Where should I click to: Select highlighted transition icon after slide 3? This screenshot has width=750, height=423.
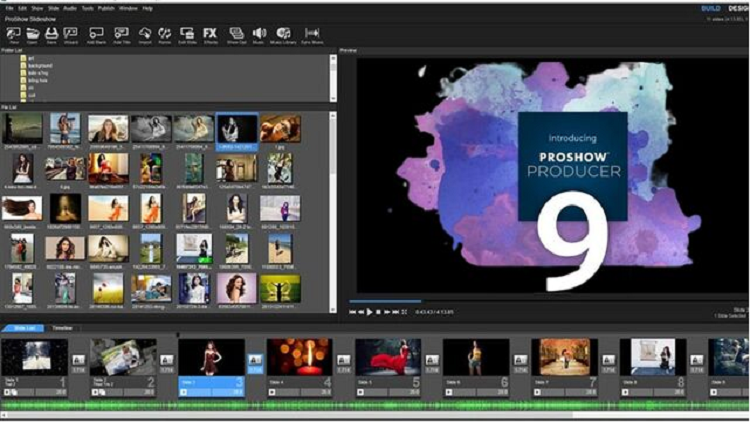[x=255, y=360]
